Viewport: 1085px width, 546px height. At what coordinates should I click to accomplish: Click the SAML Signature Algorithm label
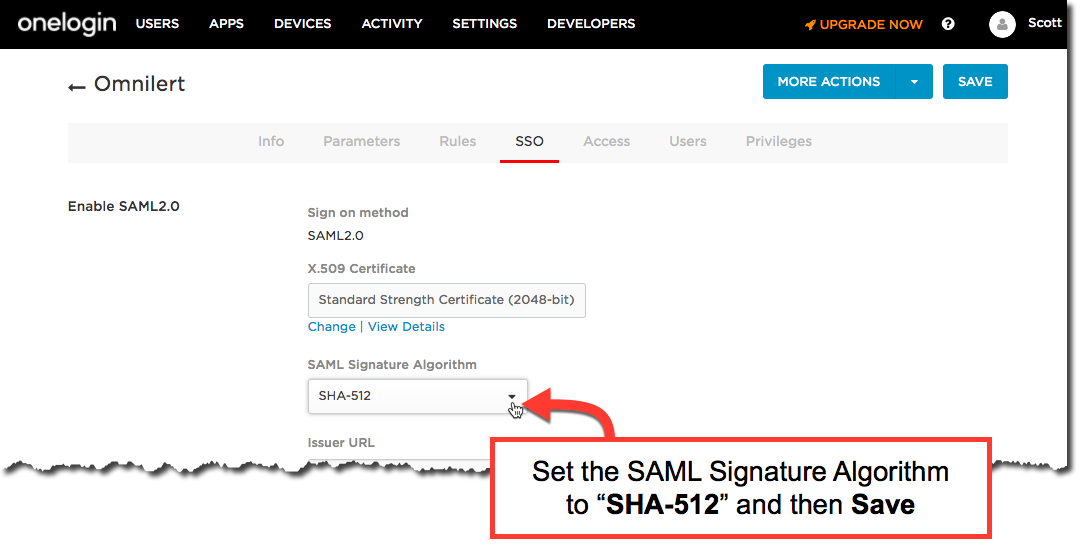pyautogui.click(x=392, y=365)
